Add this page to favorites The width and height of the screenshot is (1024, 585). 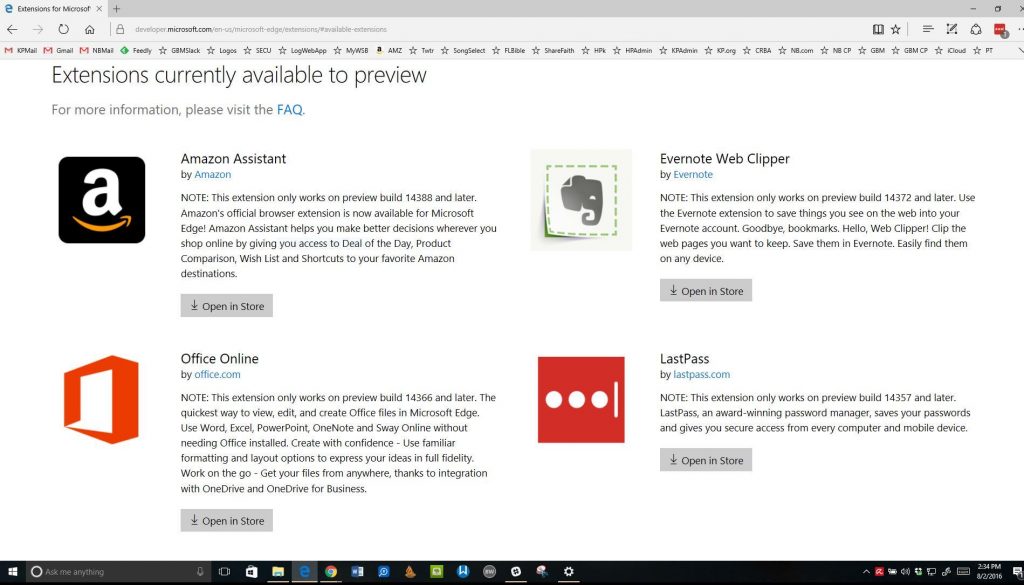(896, 29)
